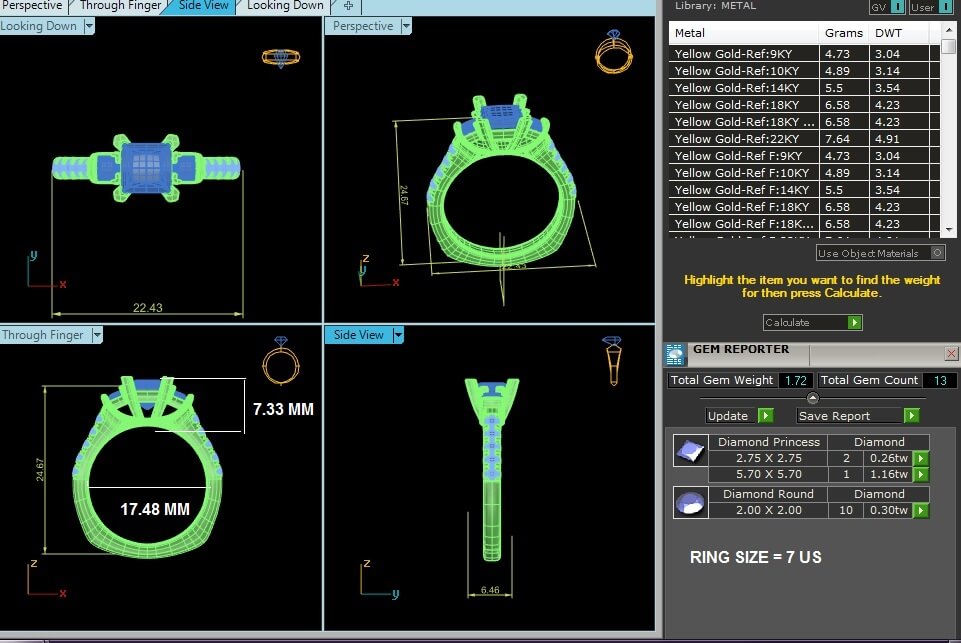Select the Yellow Gold-Ref:22KY row
961x643 pixels.
coord(744,139)
